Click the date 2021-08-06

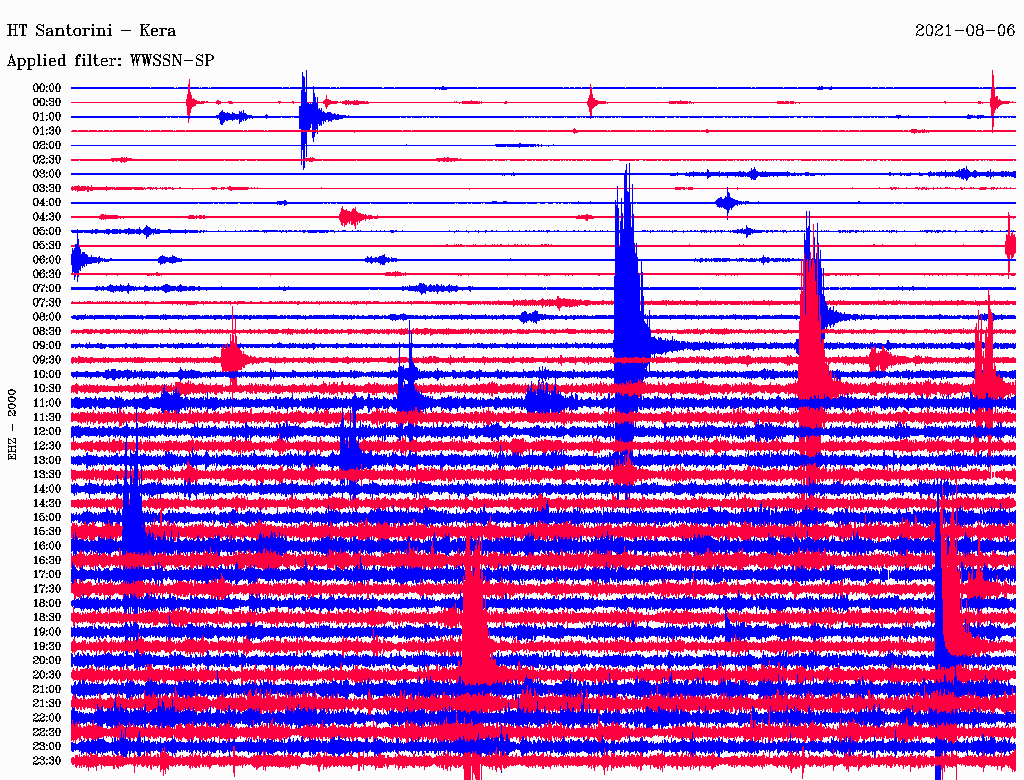[965, 31]
